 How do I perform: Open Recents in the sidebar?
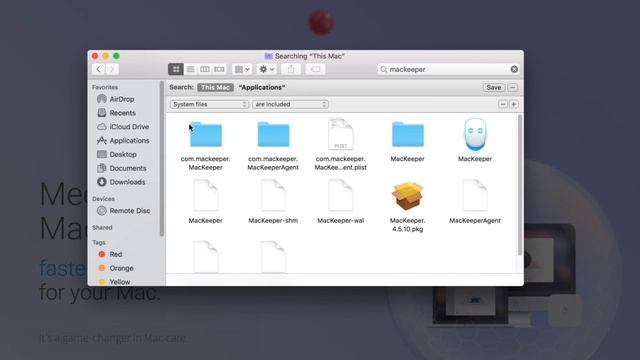(122, 113)
